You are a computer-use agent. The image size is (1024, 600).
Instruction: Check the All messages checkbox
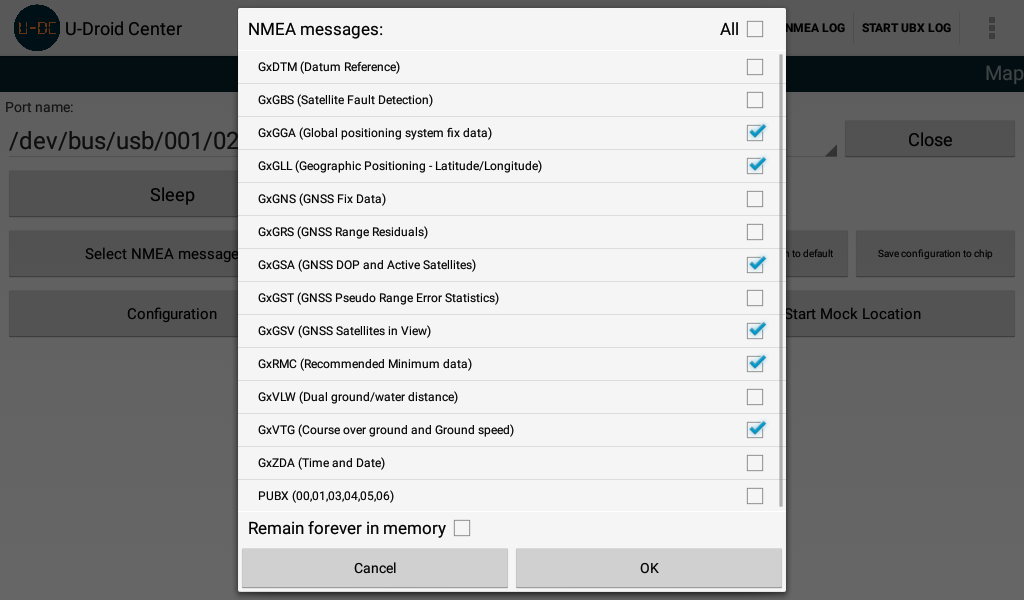754,29
